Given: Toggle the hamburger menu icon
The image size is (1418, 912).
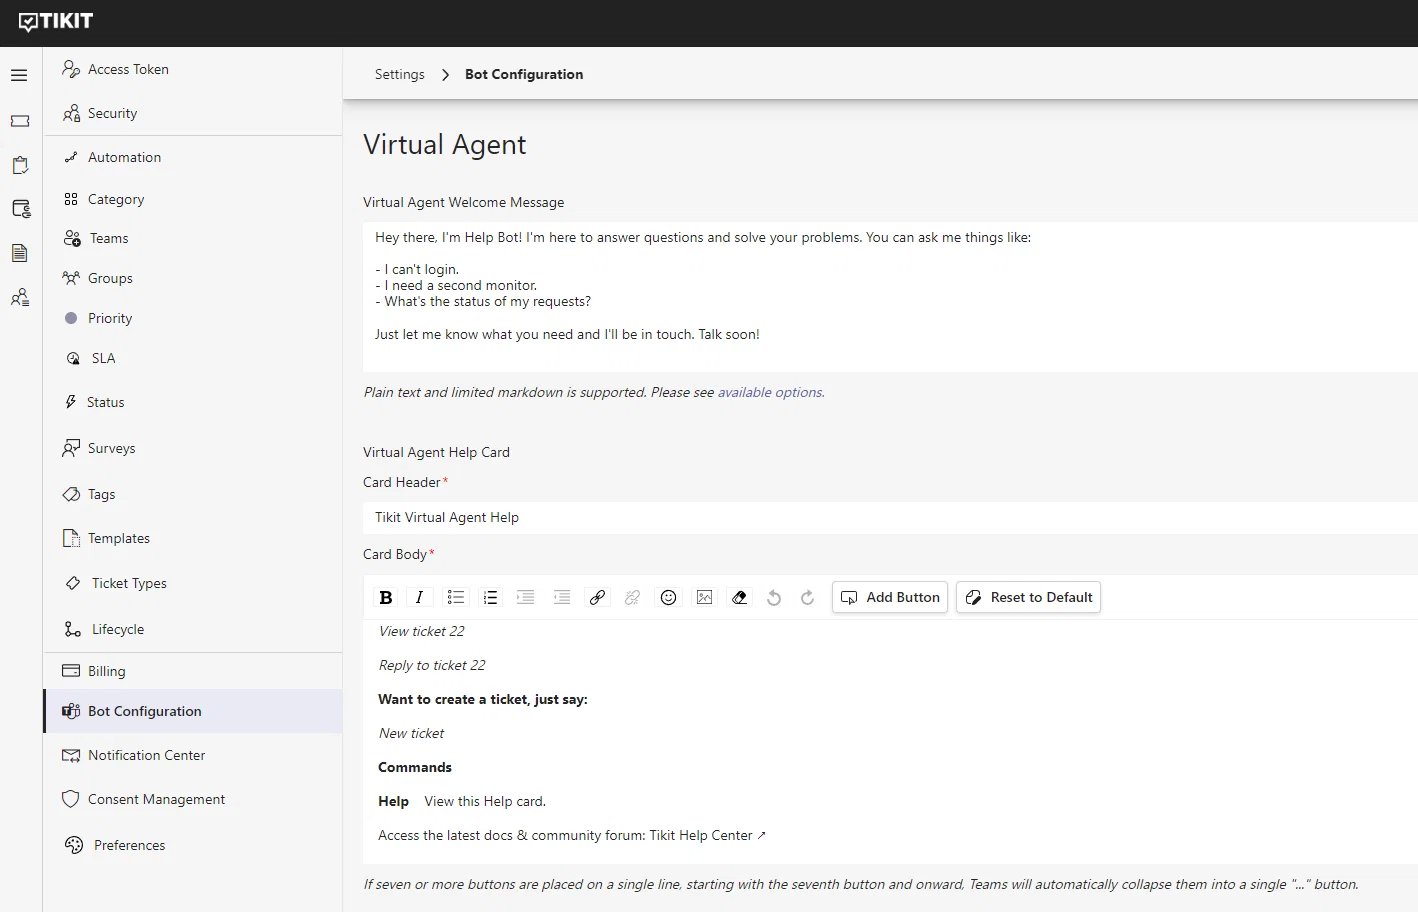Looking at the screenshot, I should [x=19, y=75].
